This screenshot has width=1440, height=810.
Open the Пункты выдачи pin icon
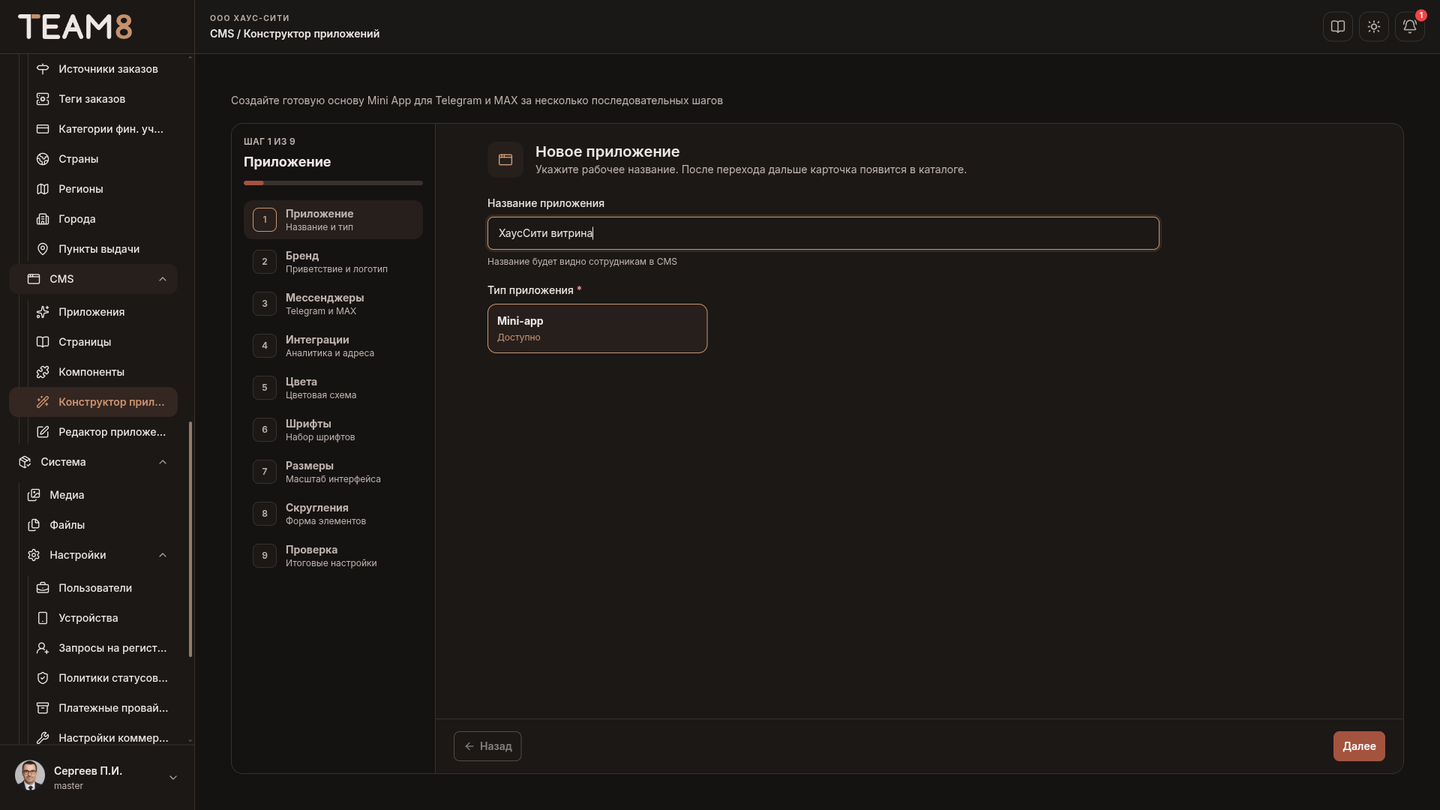(43, 249)
